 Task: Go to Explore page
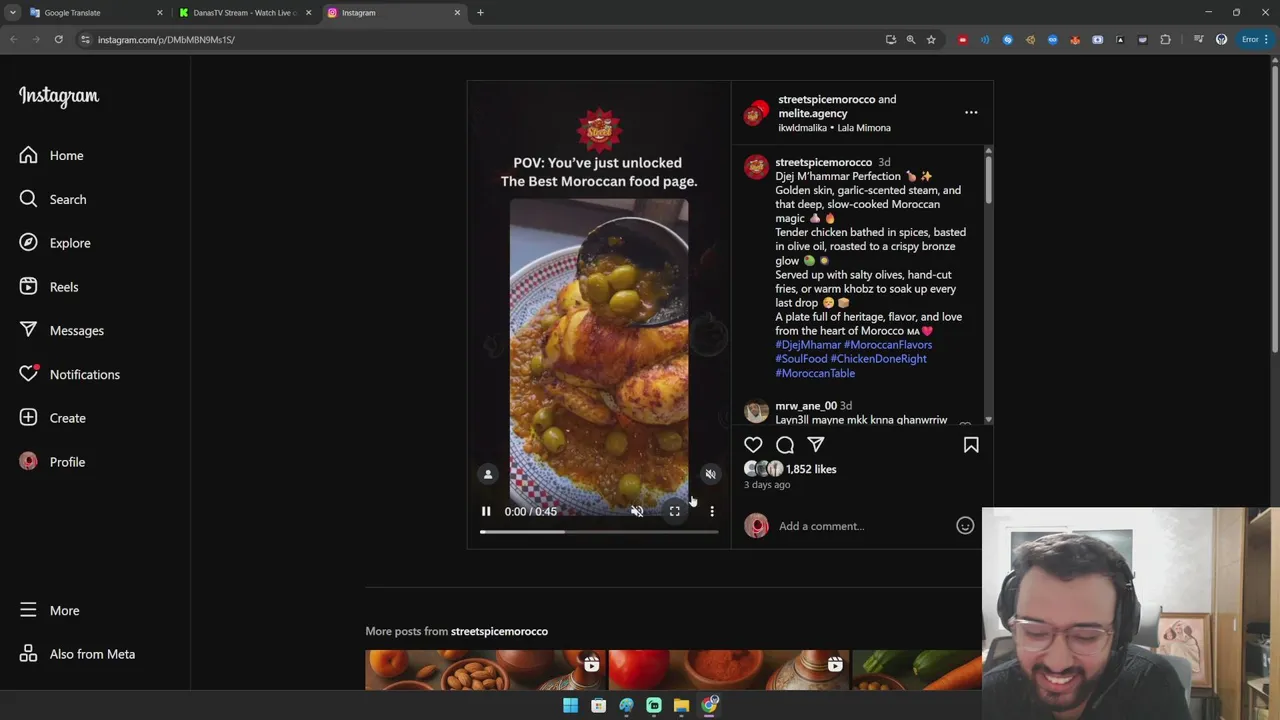(x=54, y=243)
